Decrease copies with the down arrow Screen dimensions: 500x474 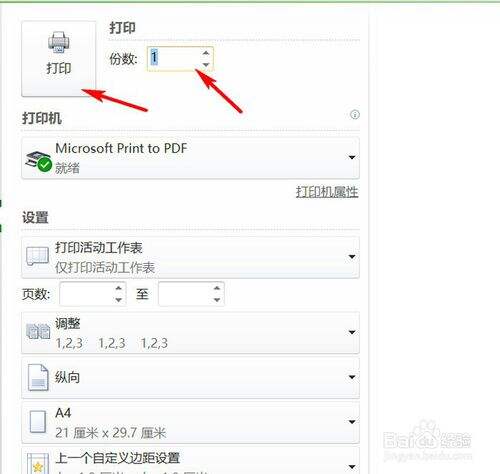[x=206, y=65]
